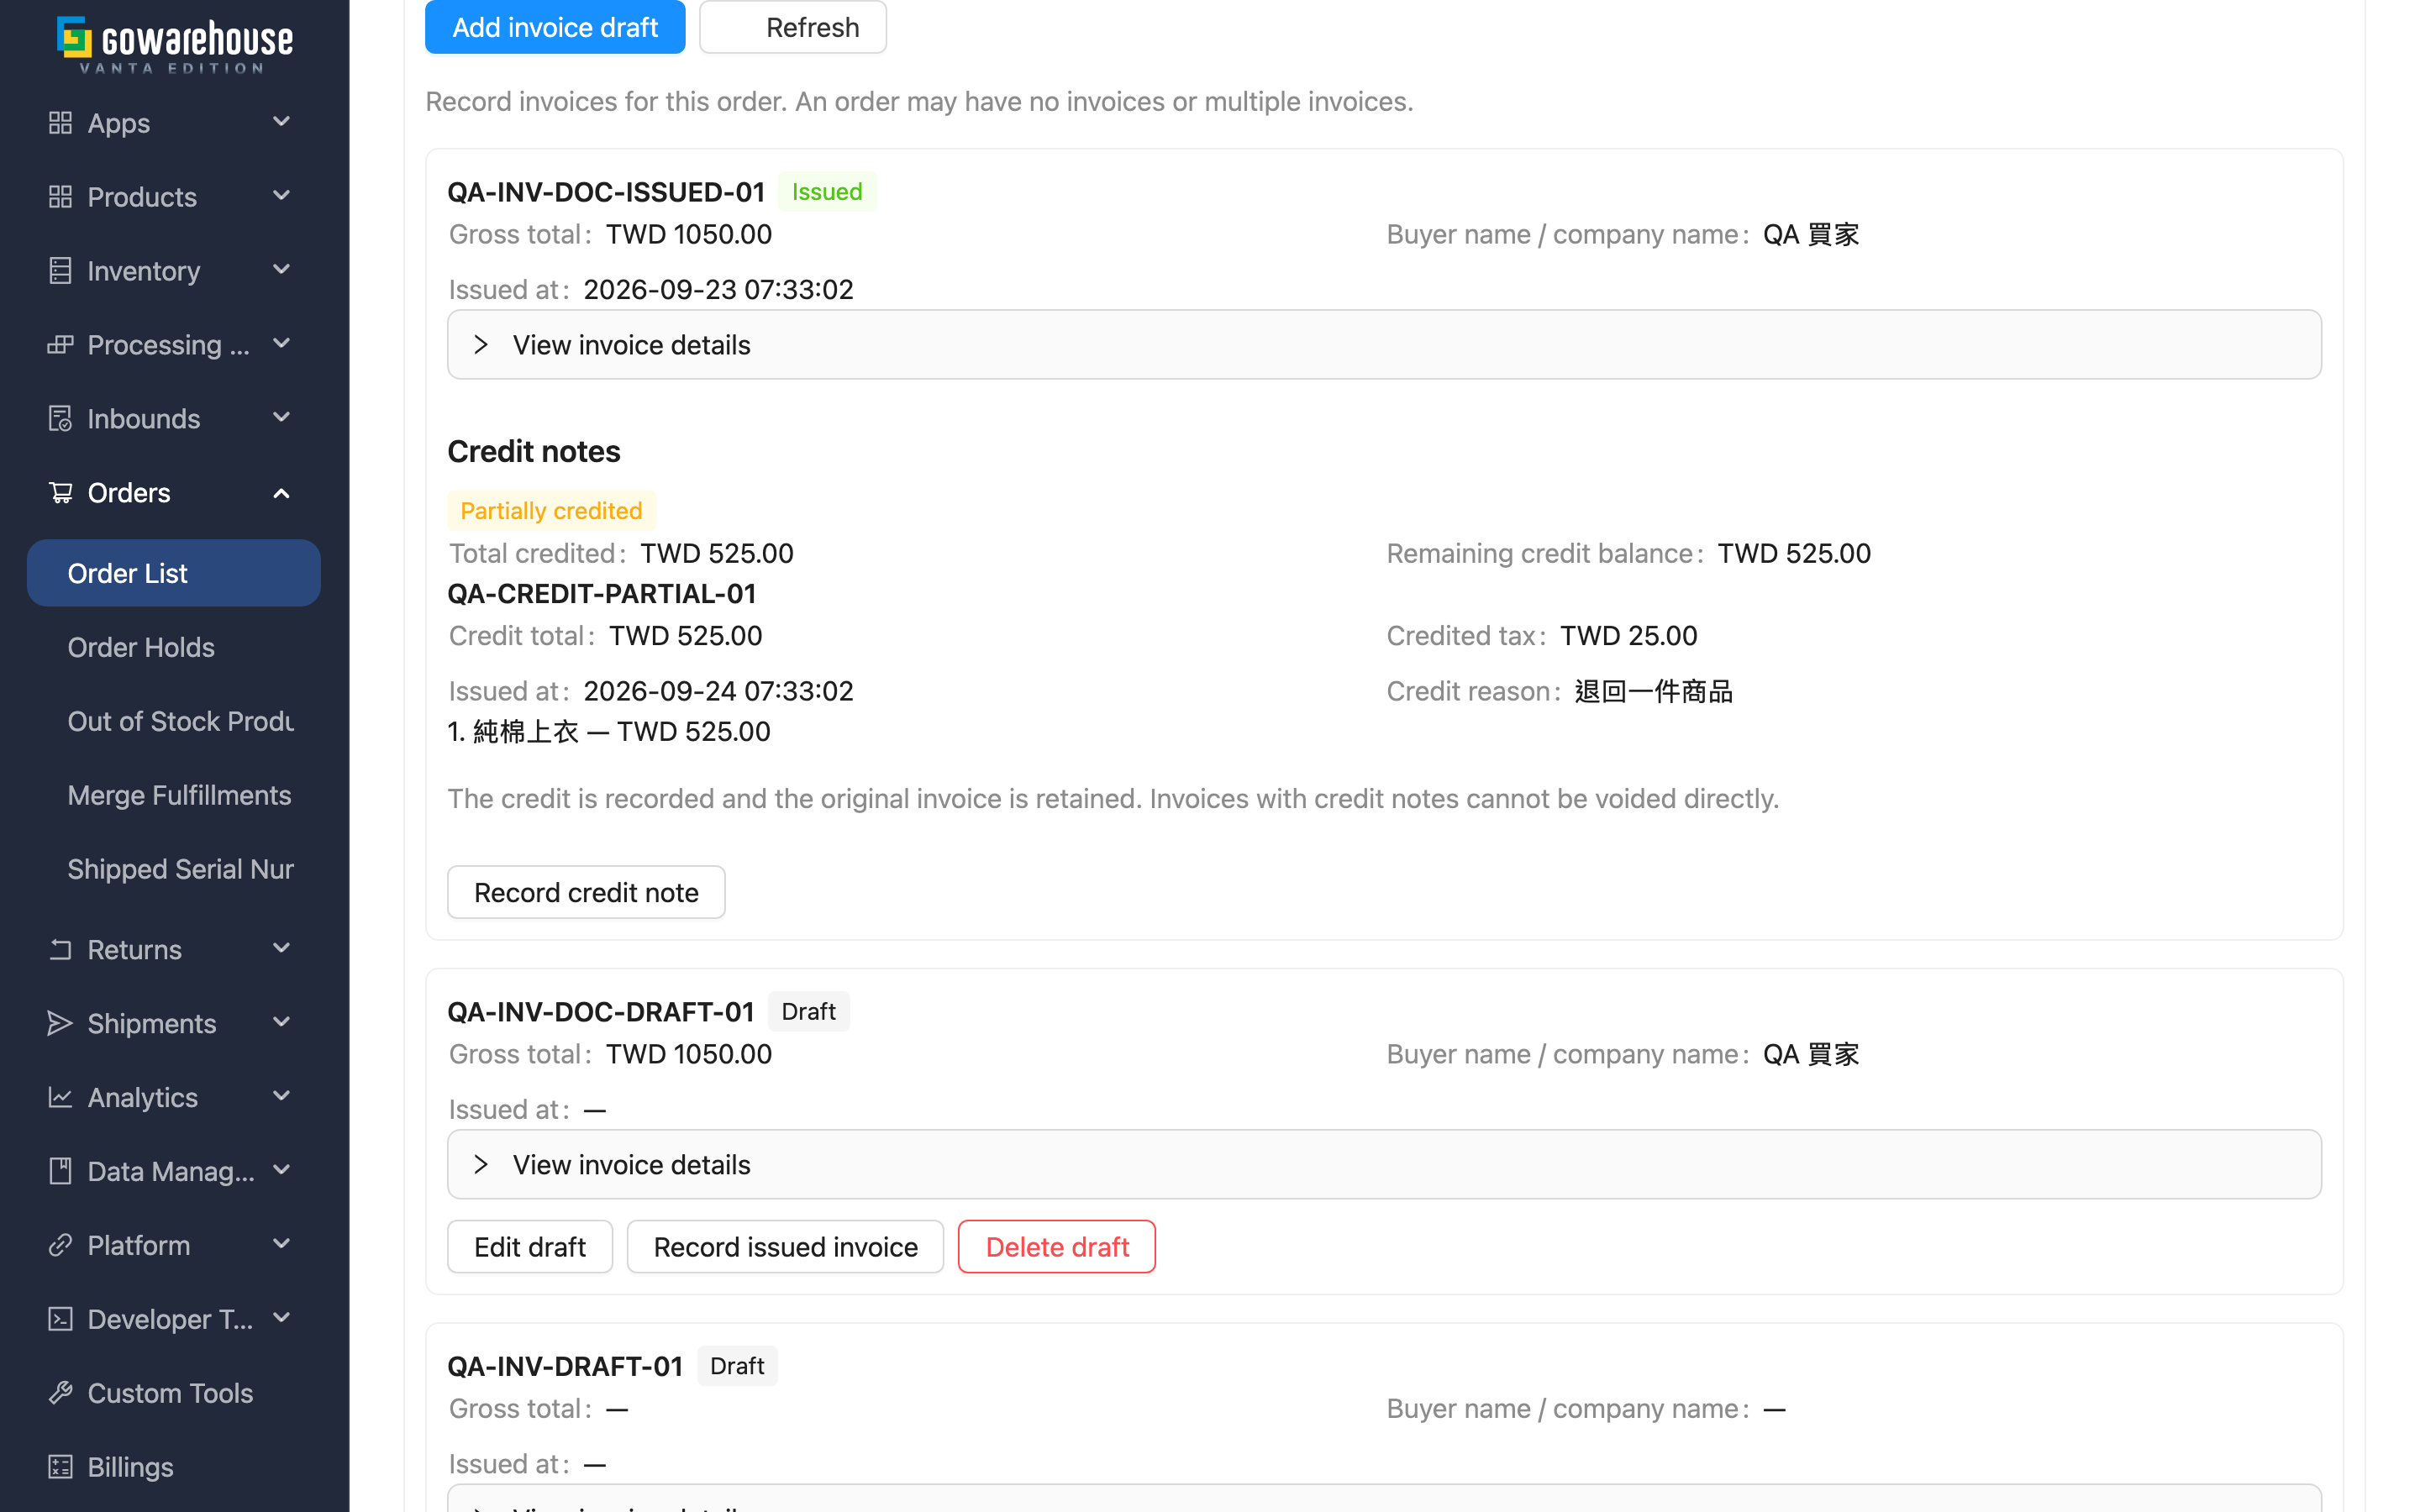The image size is (2420, 1512).
Task: Expand the Apps menu chevron
Action: point(281,122)
